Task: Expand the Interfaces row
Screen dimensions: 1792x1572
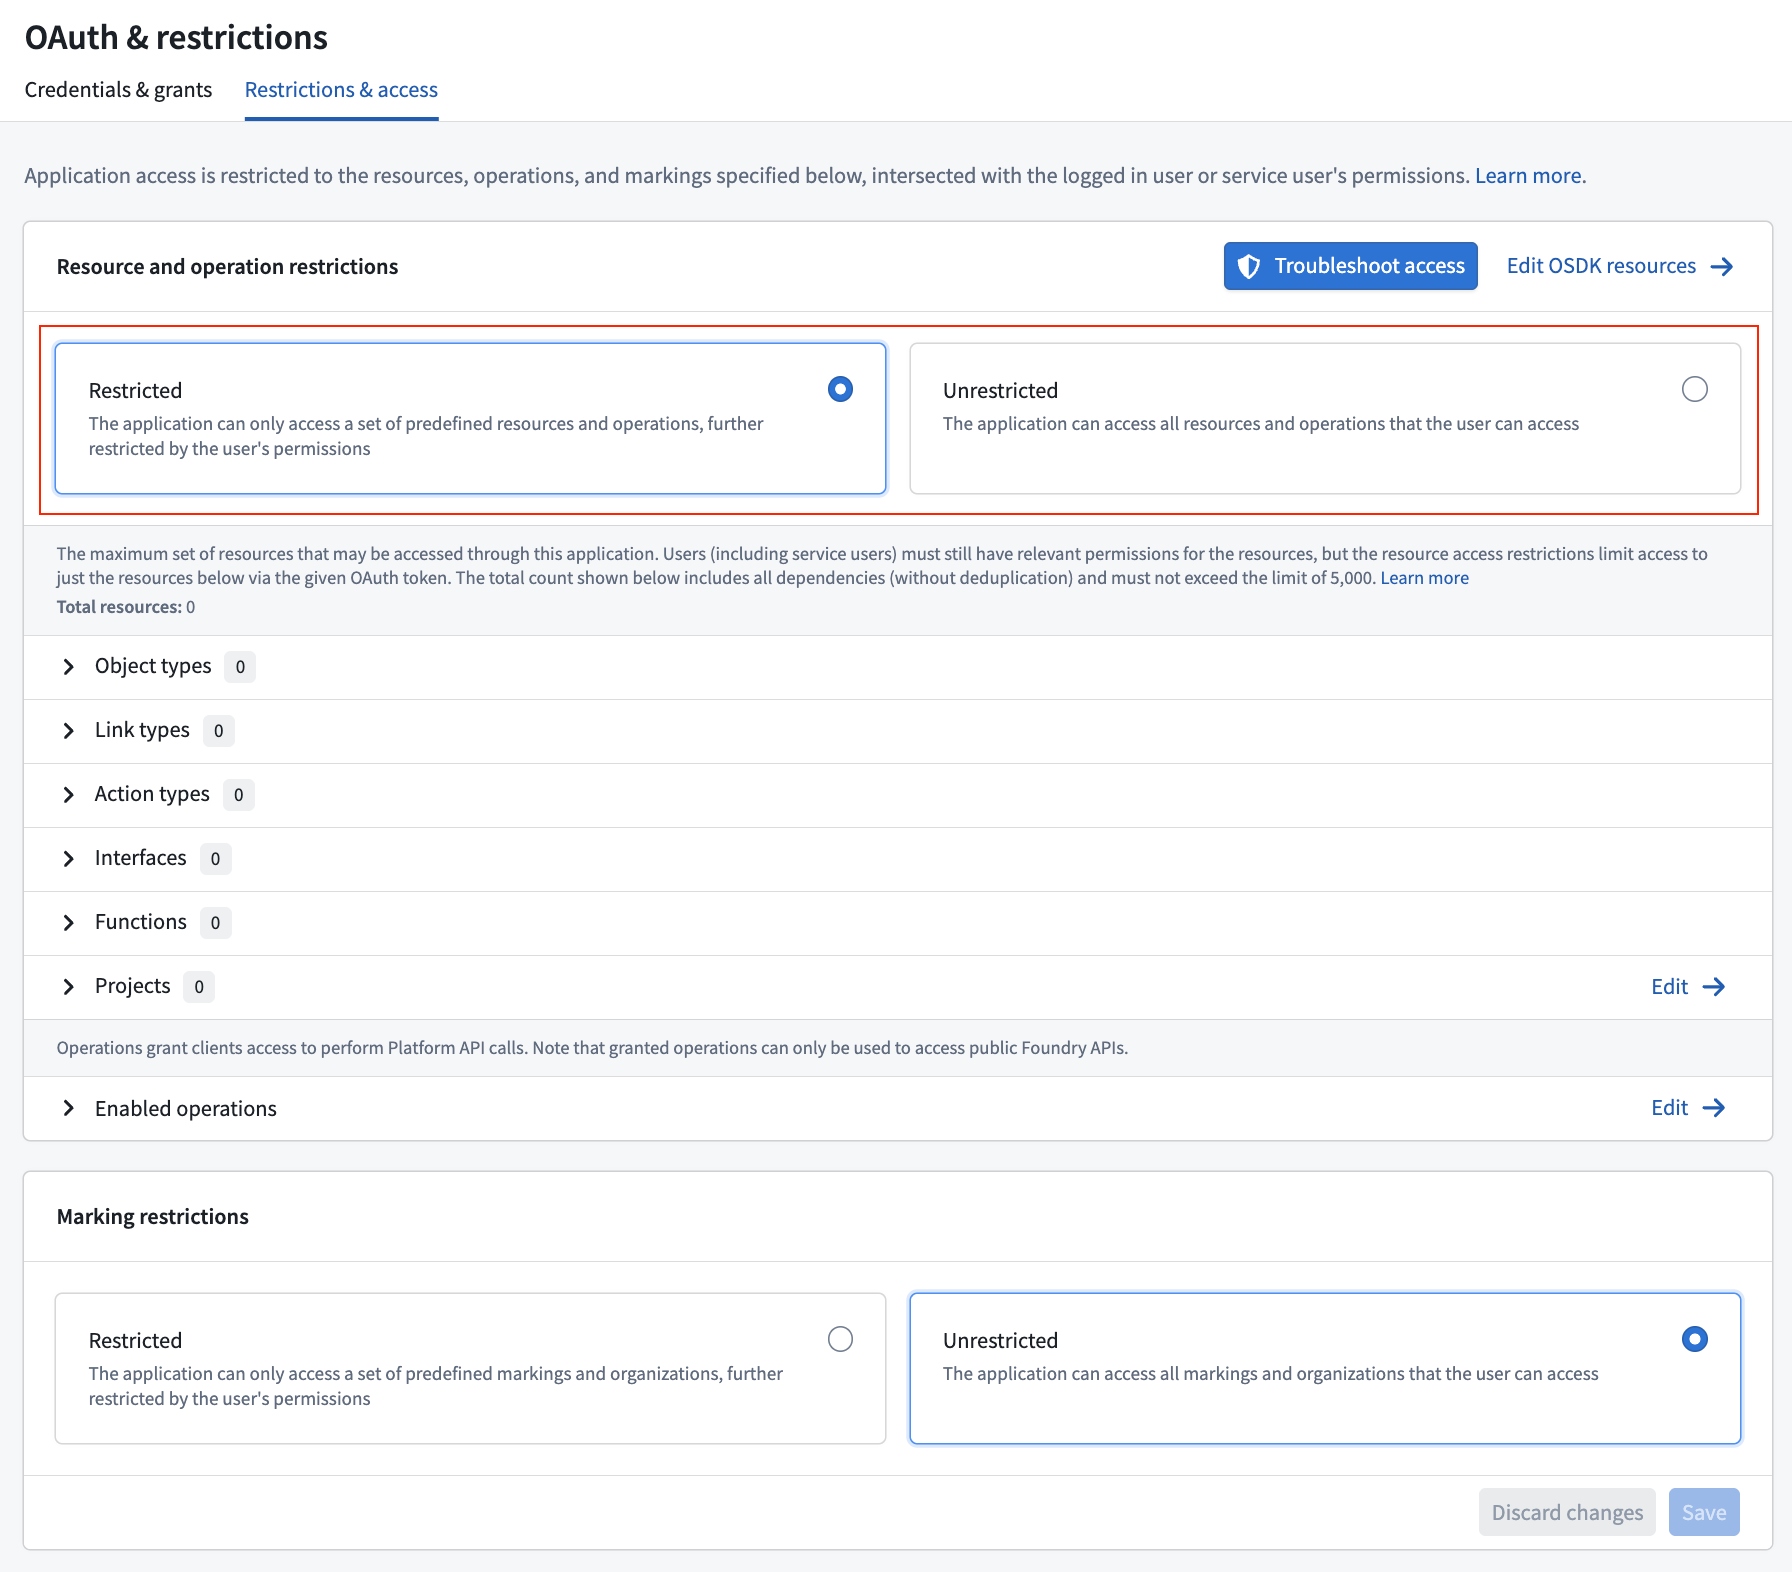Action: (x=68, y=859)
